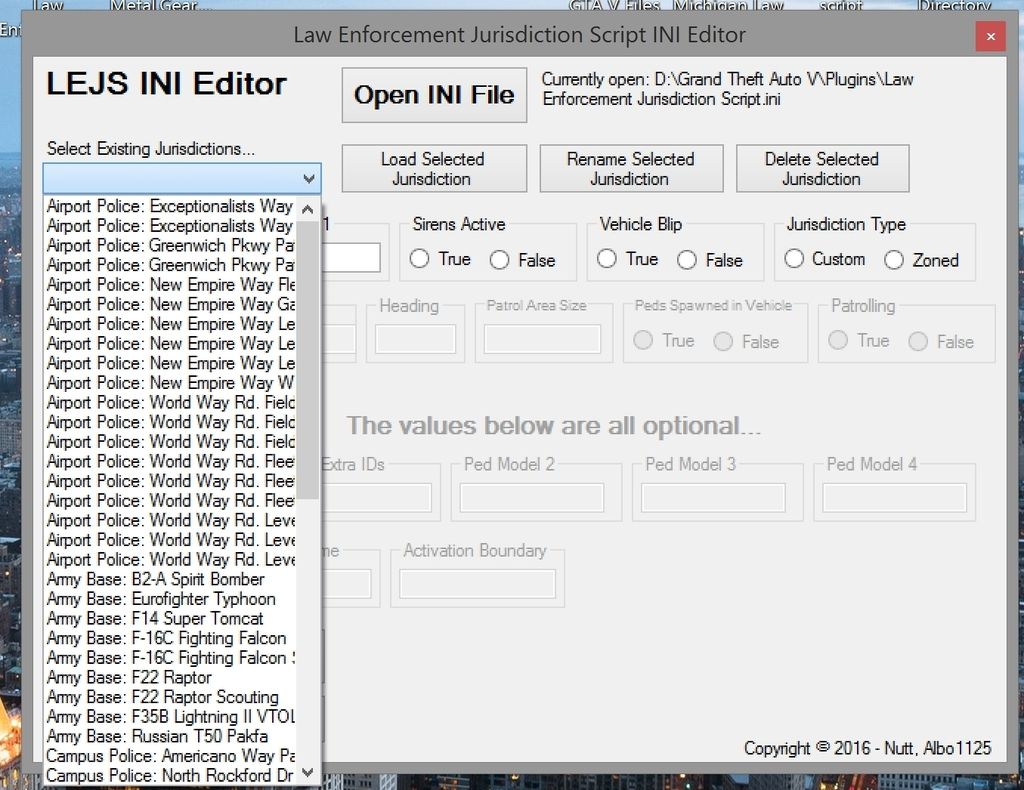Choose Custom jurisdiction type
The image size is (1024, 790).
(794, 259)
